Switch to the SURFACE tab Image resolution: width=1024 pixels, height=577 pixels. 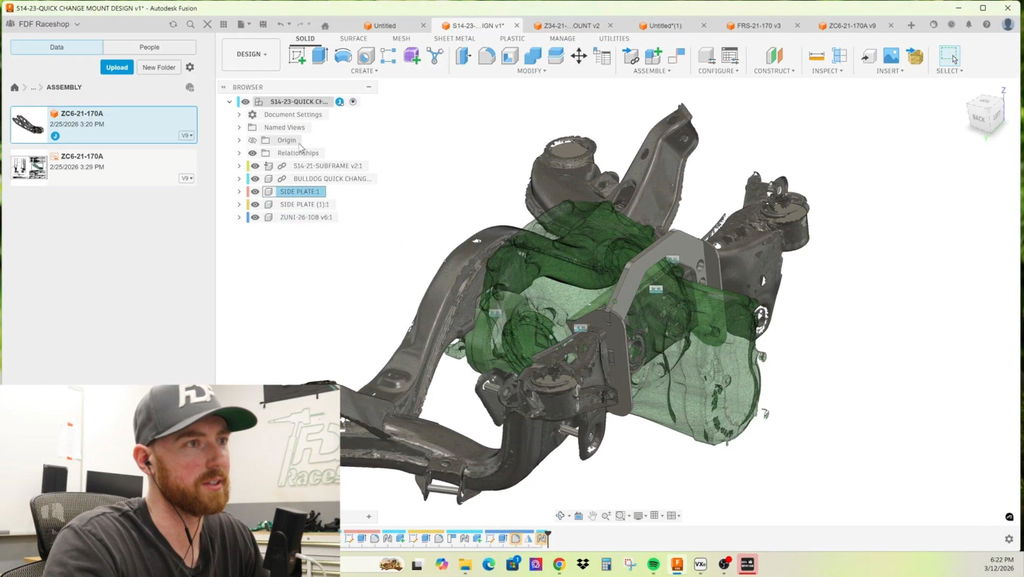[353, 39]
